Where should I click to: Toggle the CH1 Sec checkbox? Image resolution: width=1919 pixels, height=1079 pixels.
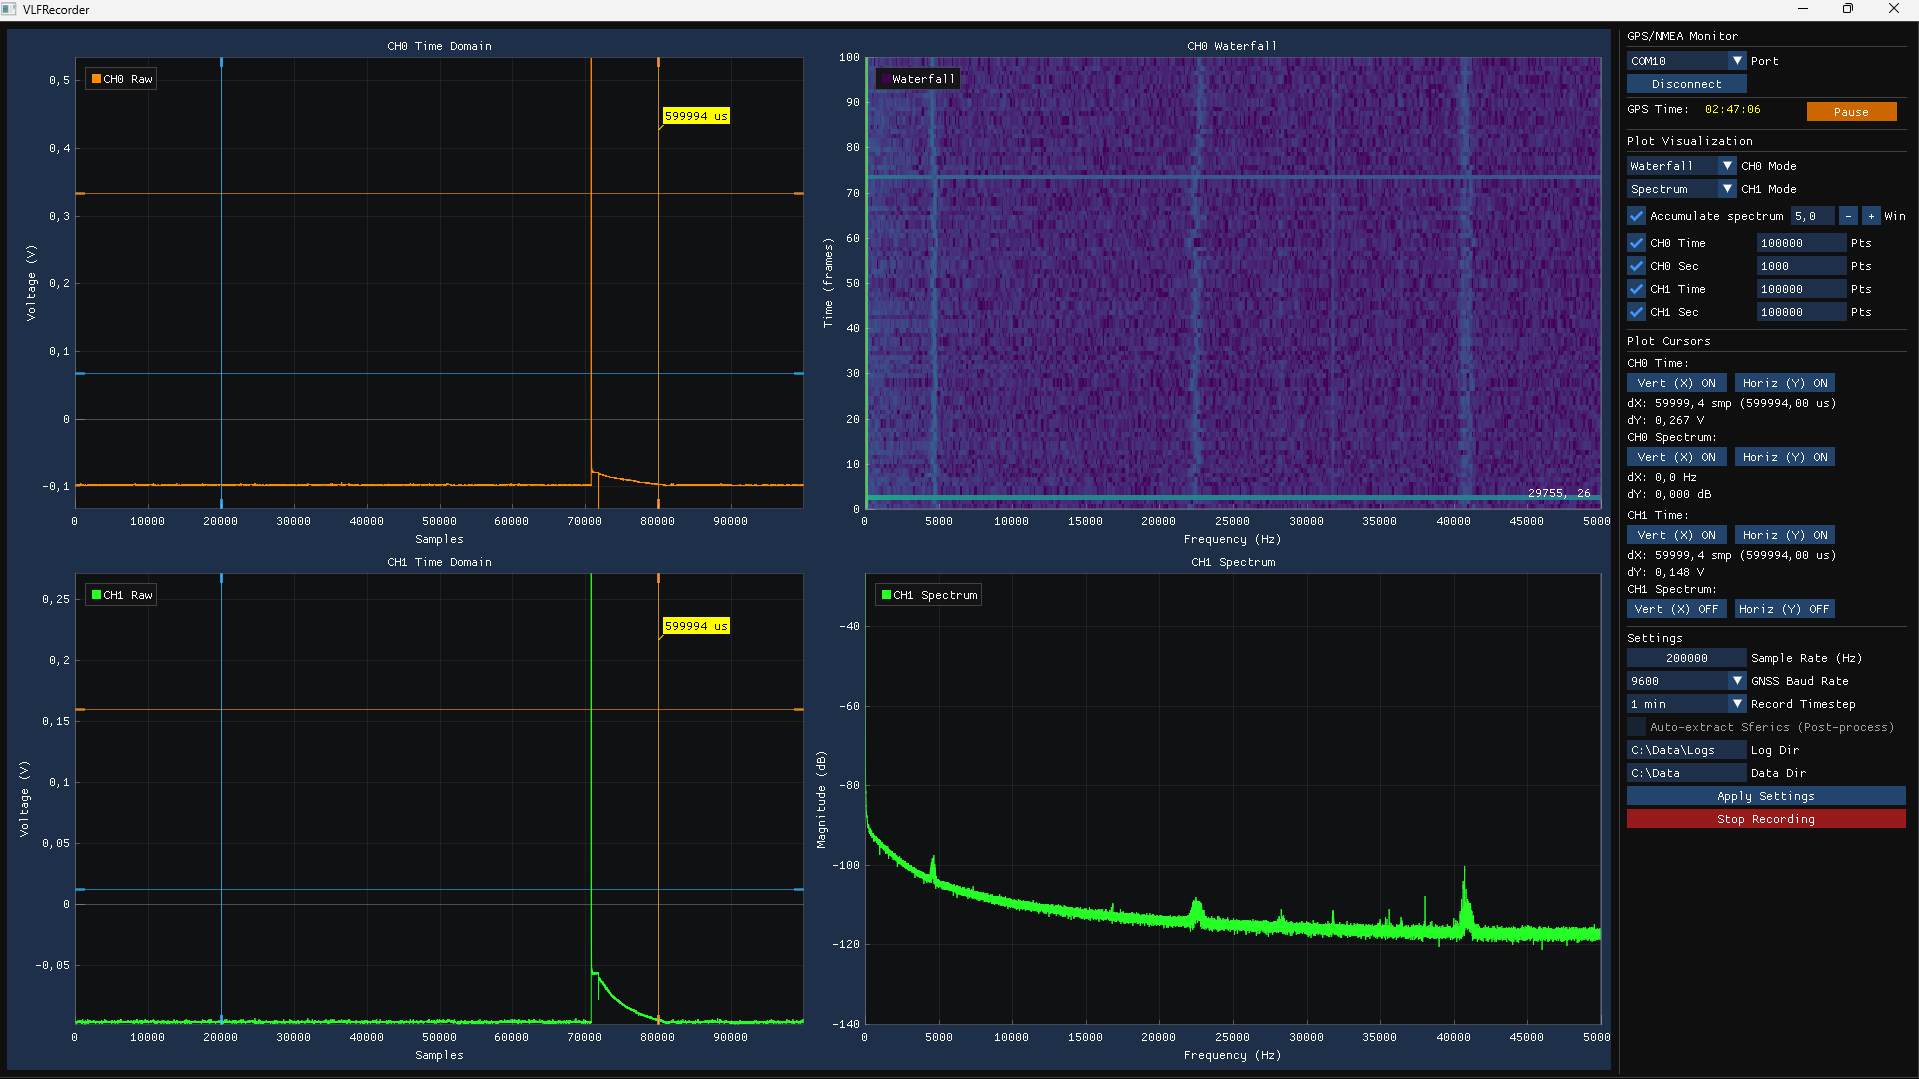tap(1636, 312)
